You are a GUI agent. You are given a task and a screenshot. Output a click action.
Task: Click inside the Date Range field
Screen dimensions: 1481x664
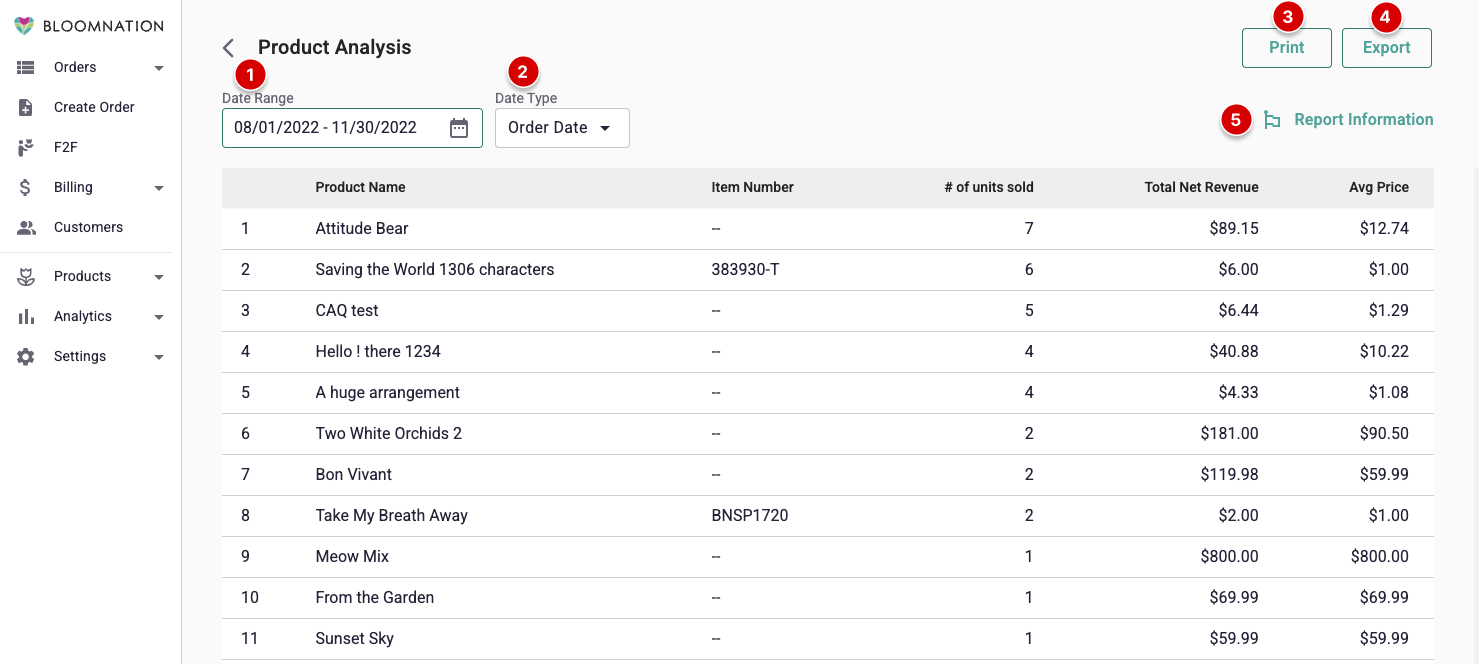330,128
